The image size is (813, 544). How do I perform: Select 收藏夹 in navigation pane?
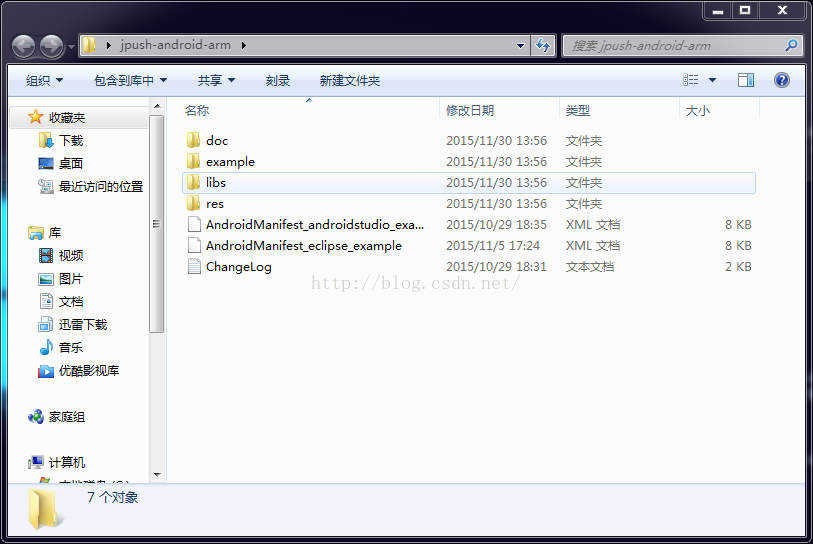click(66, 118)
